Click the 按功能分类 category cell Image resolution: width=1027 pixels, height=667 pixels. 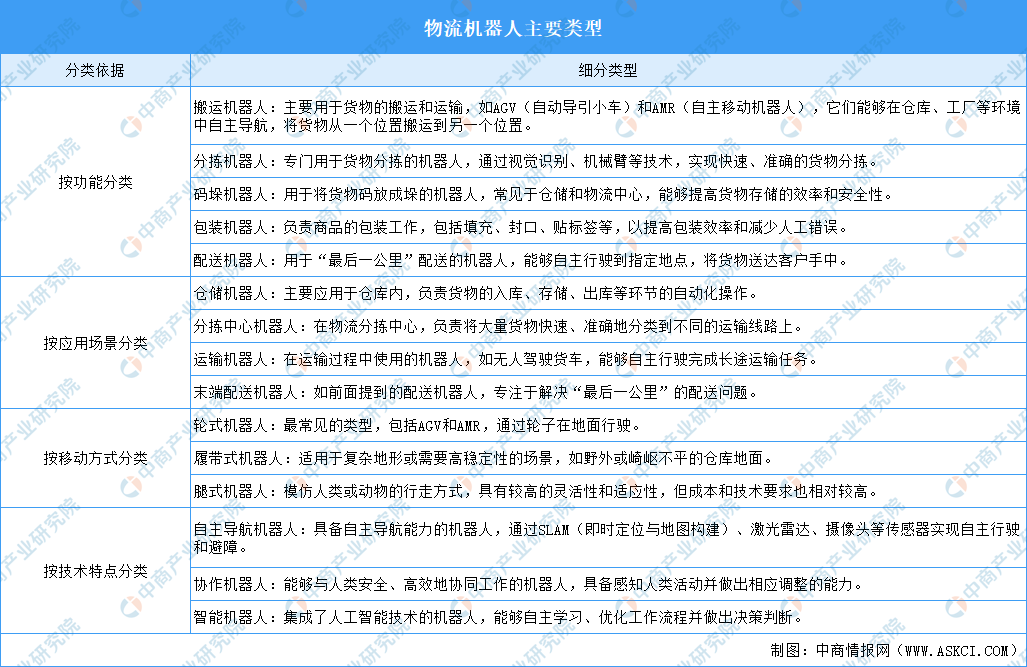coord(95,181)
